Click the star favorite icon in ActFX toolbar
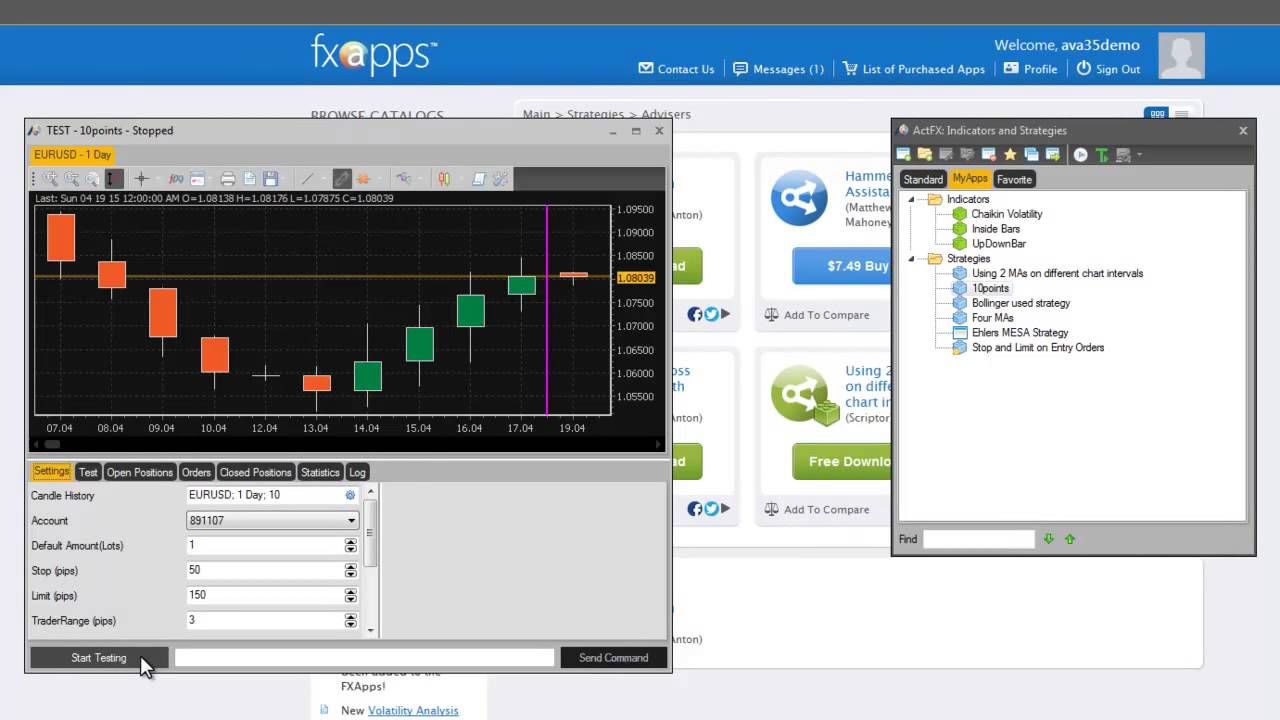Screen dimensions: 1280x720 pos(1010,154)
